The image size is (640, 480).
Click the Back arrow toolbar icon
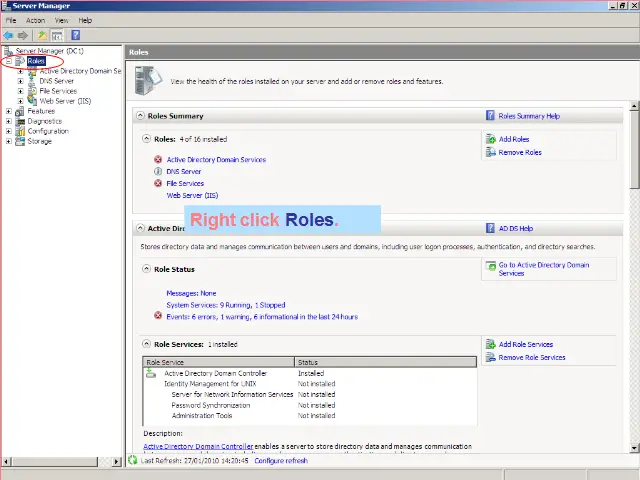click(9, 35)
